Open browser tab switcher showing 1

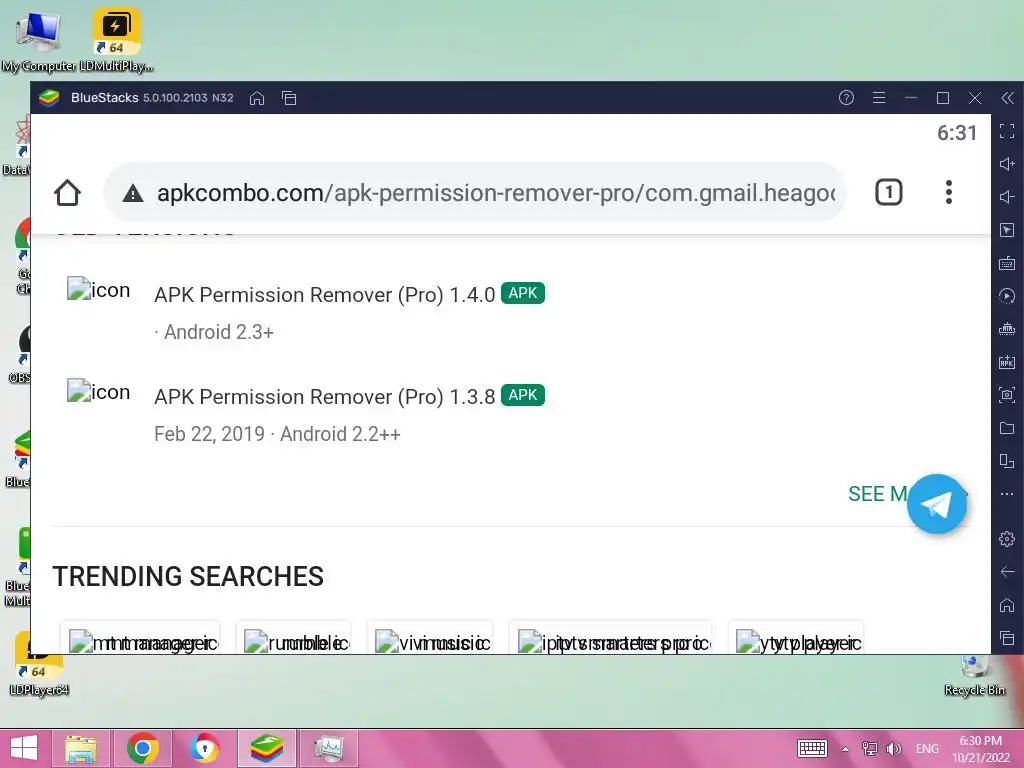pyautogui.click(x=888, y=193)
